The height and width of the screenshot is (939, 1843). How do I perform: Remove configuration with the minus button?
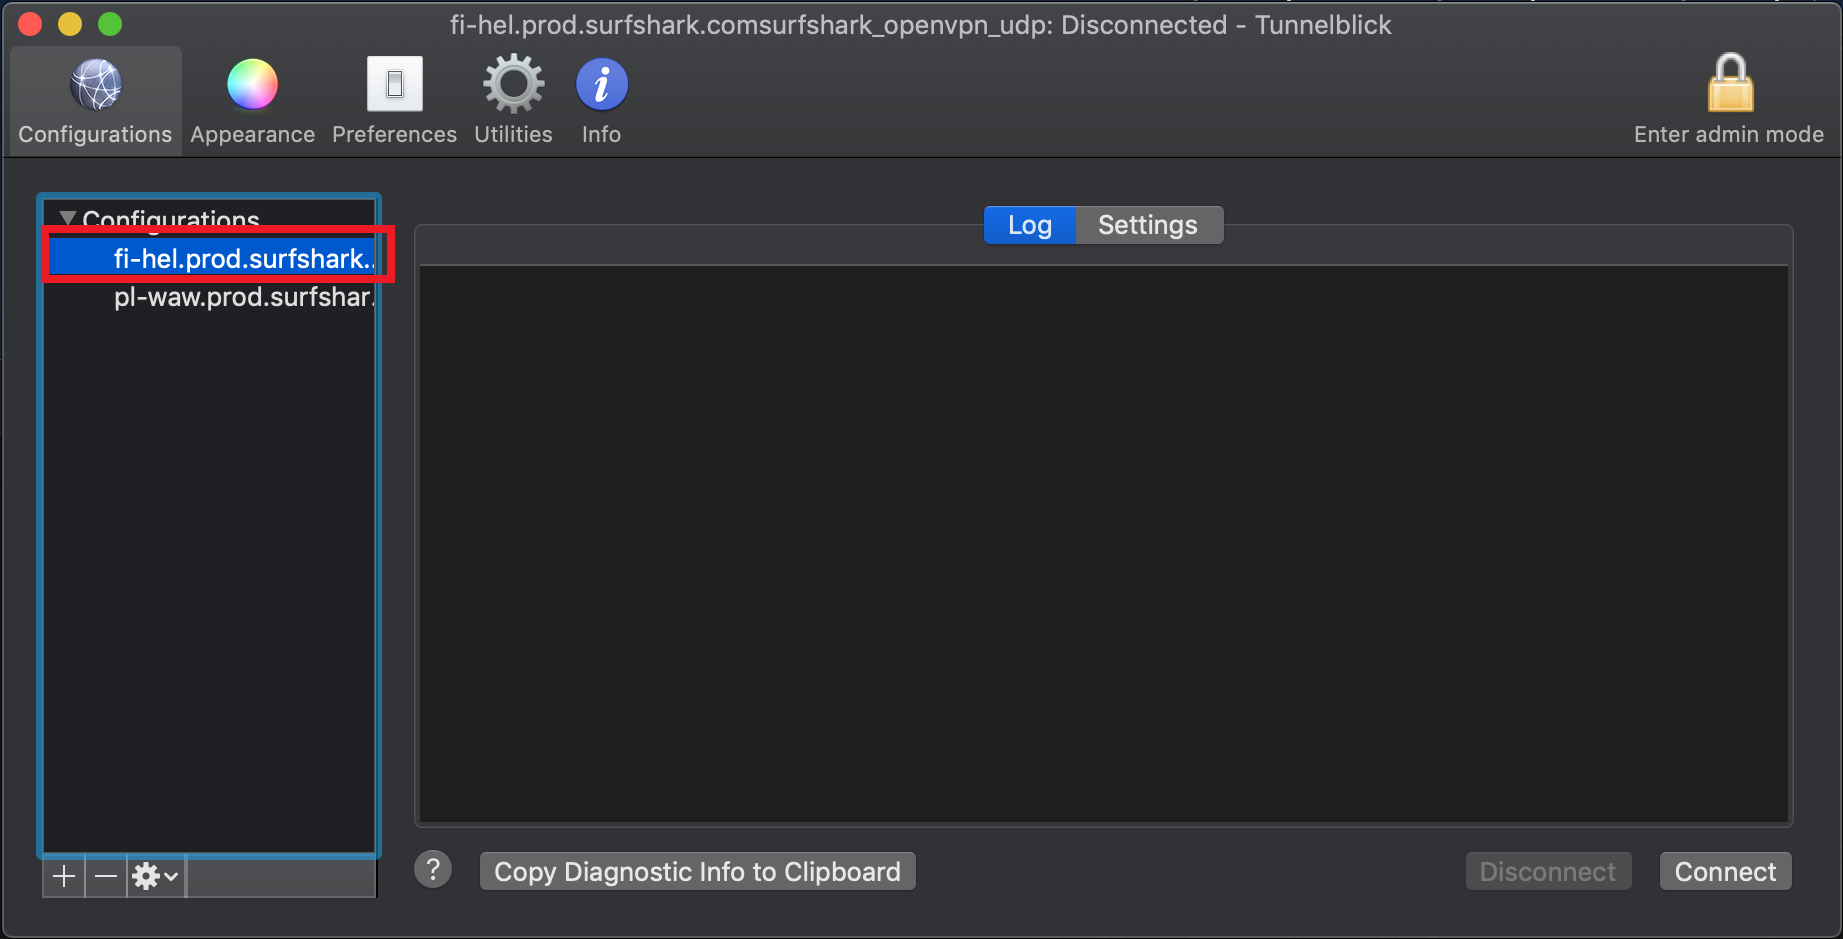tap(106, 877)
